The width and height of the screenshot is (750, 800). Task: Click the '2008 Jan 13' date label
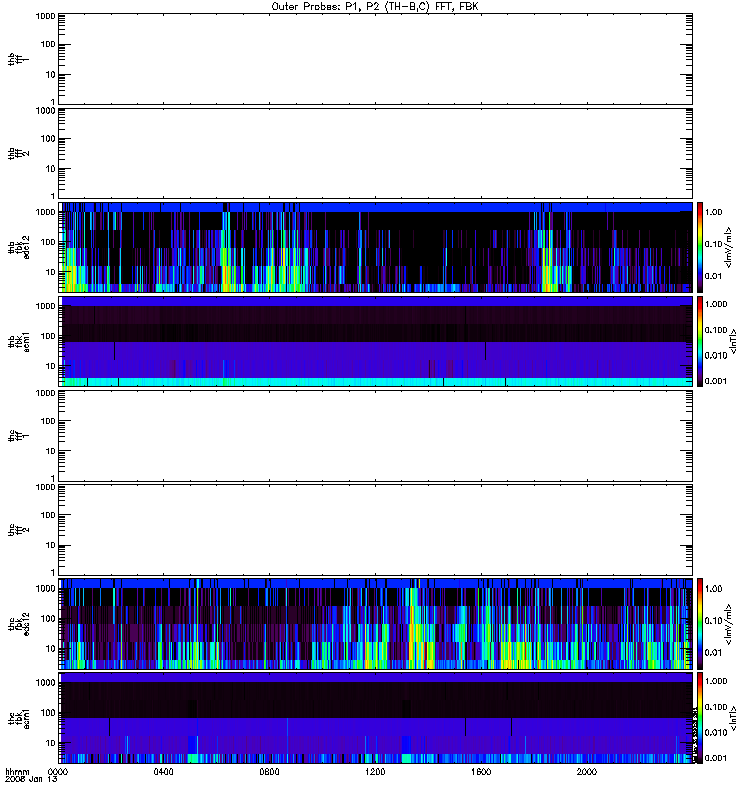coord(31,780)
